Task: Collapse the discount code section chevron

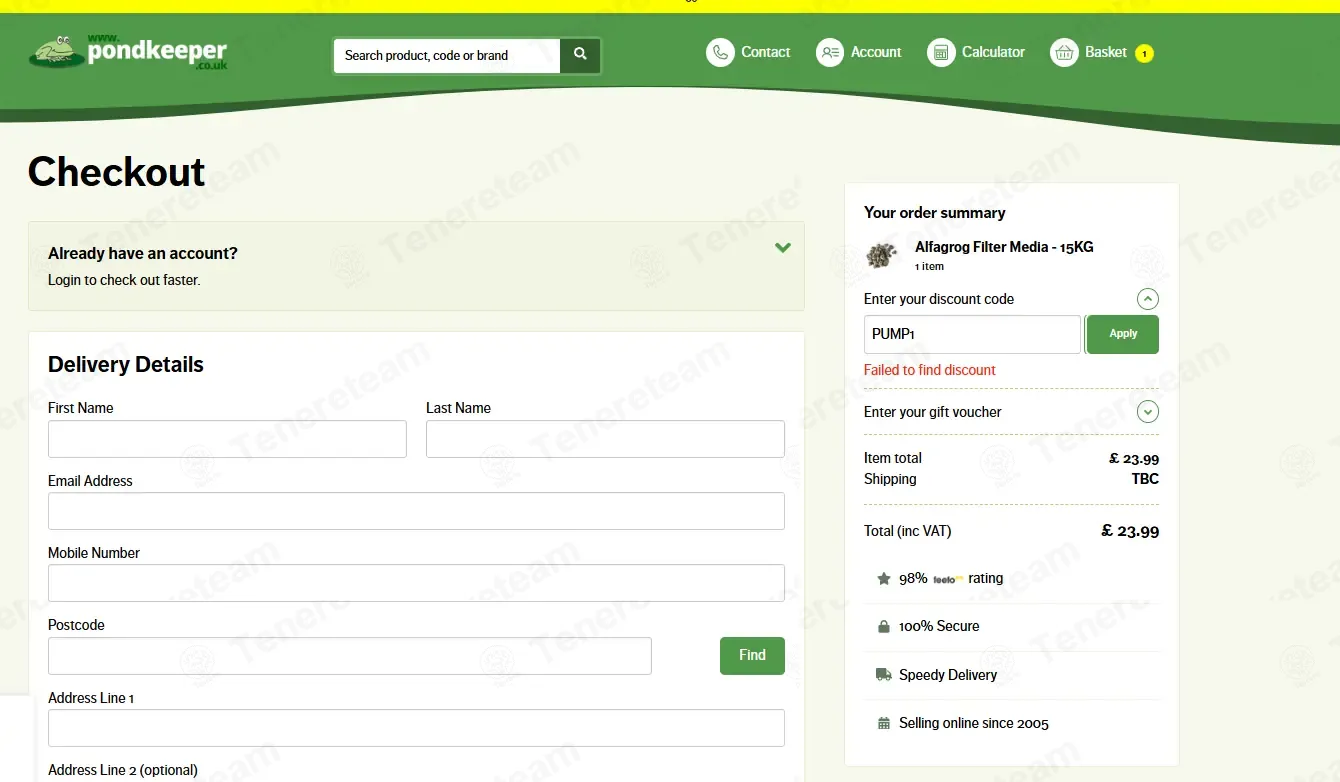Action: click(1148, 299)
